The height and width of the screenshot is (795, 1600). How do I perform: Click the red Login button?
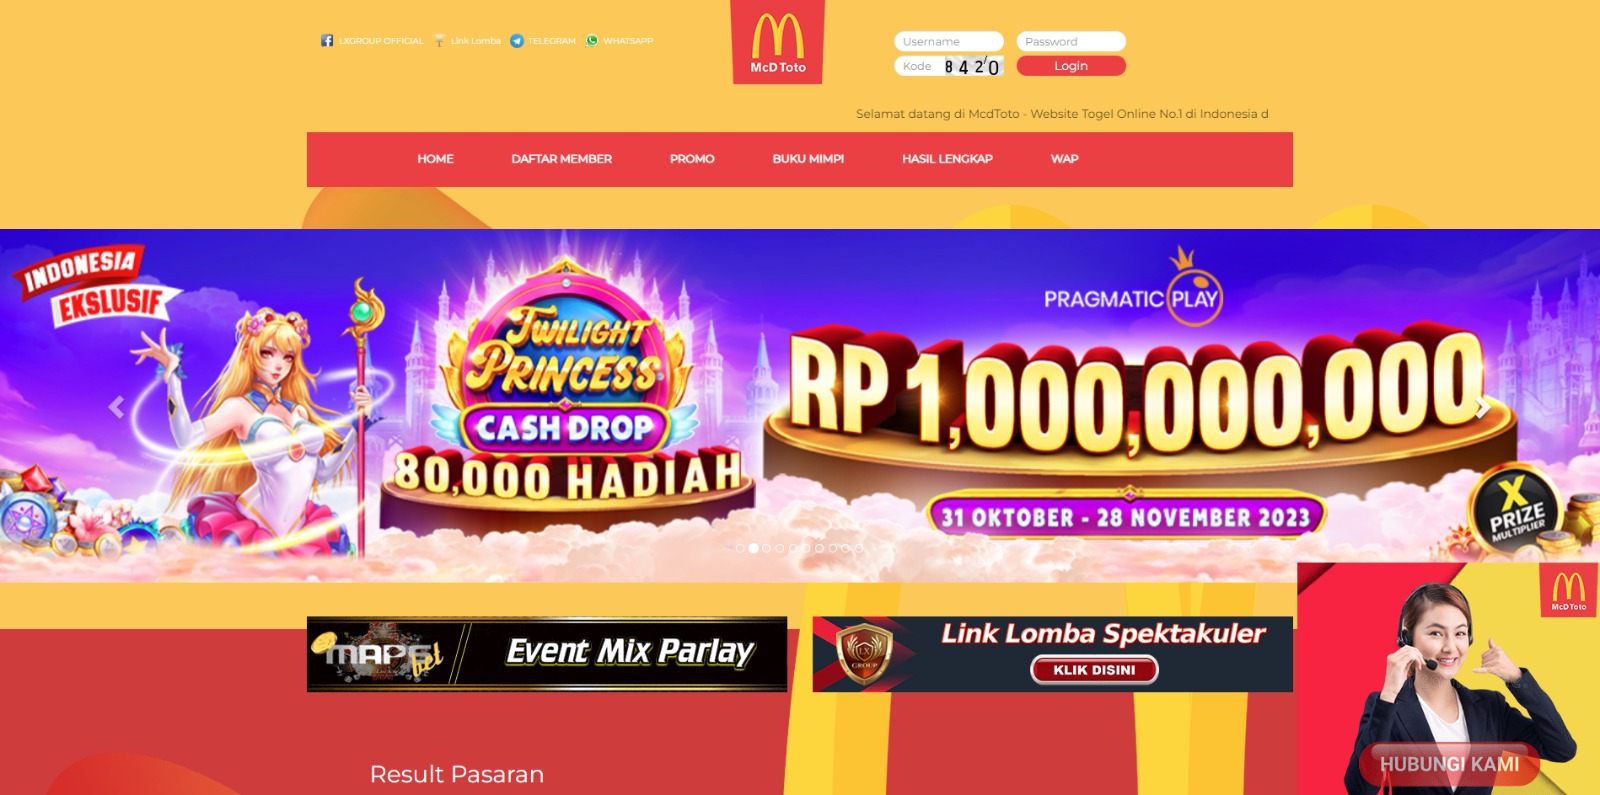click(1071, 66)
